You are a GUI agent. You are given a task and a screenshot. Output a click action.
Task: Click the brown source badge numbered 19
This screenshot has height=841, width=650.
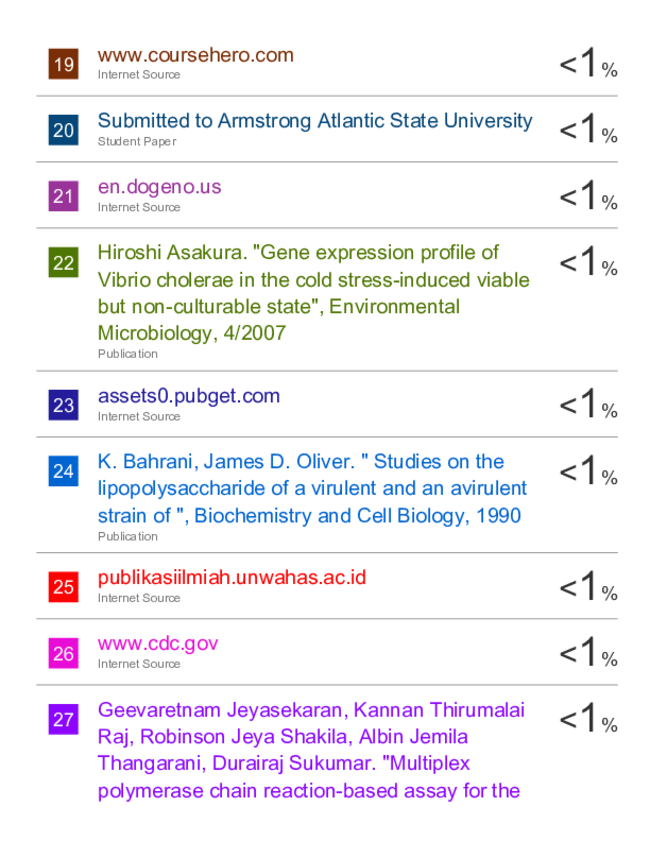pyautogui.click(x=63, y=64)
